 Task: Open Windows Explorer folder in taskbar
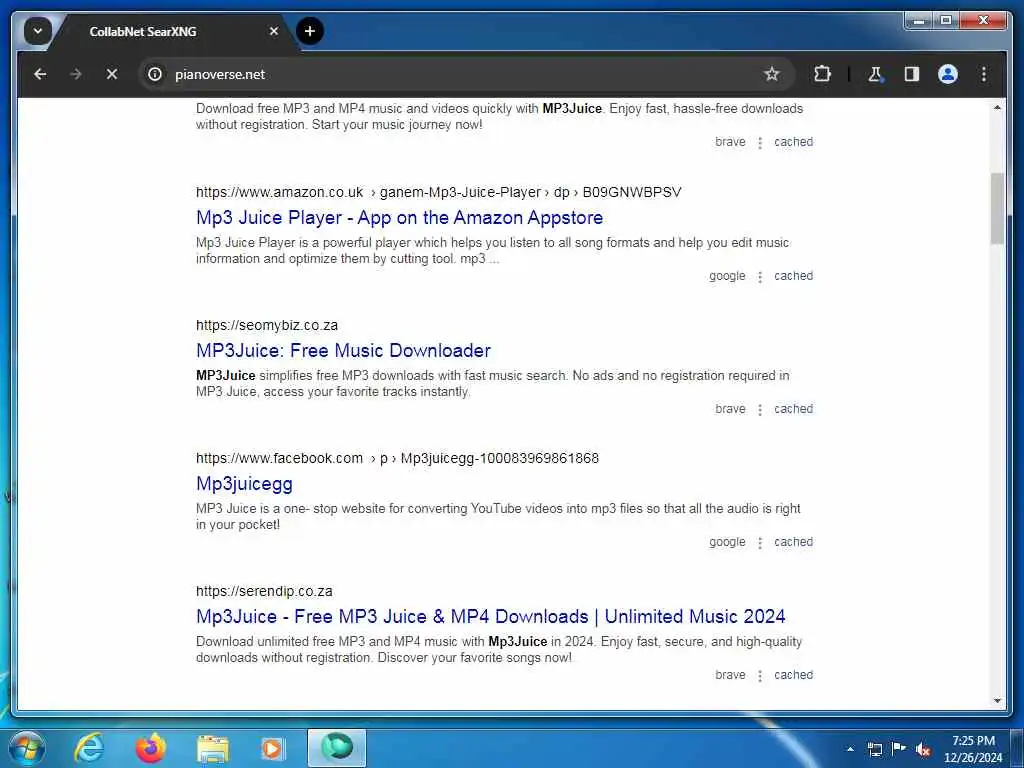[213, 748]
